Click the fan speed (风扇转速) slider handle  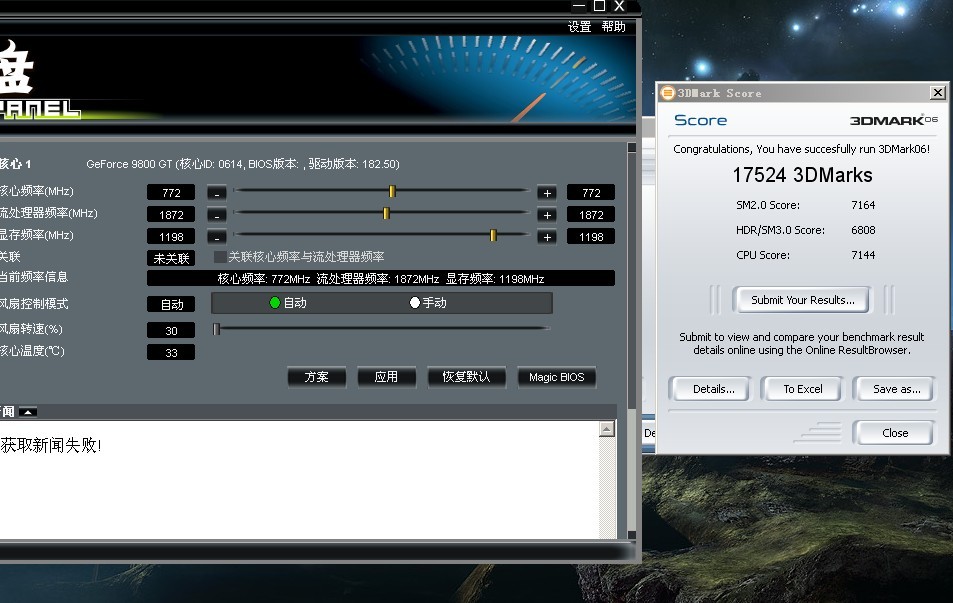(x=216, y=328)
